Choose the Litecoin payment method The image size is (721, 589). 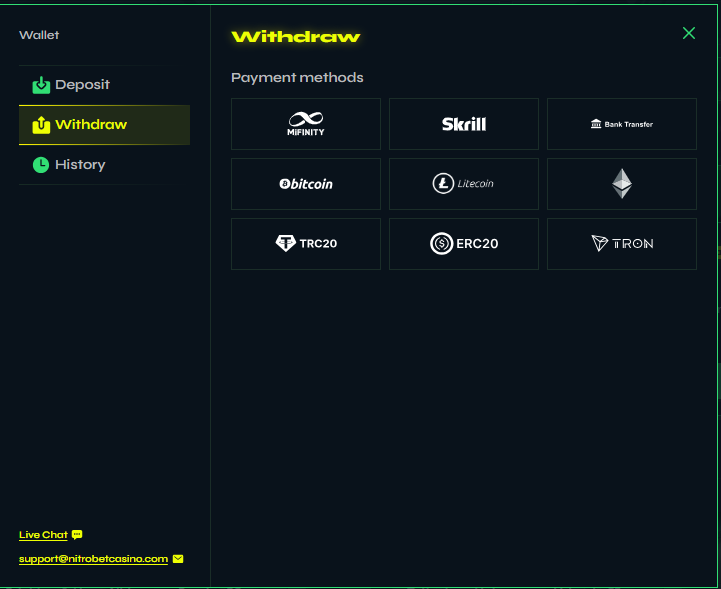pyautogui.click(x=463, y=184)
